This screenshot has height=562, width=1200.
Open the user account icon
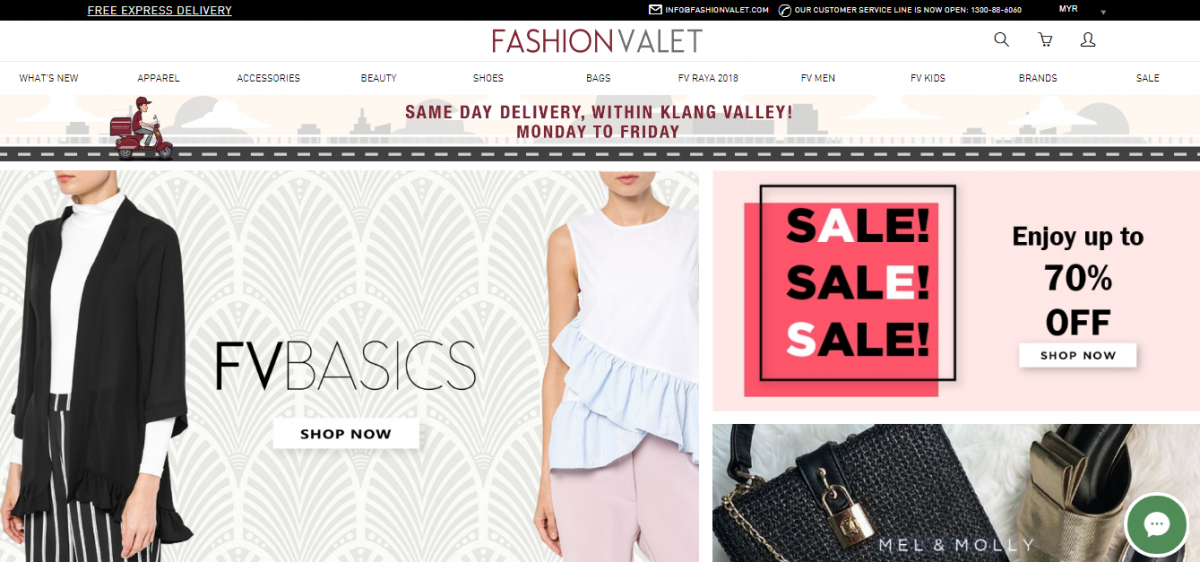(1088, 40)
